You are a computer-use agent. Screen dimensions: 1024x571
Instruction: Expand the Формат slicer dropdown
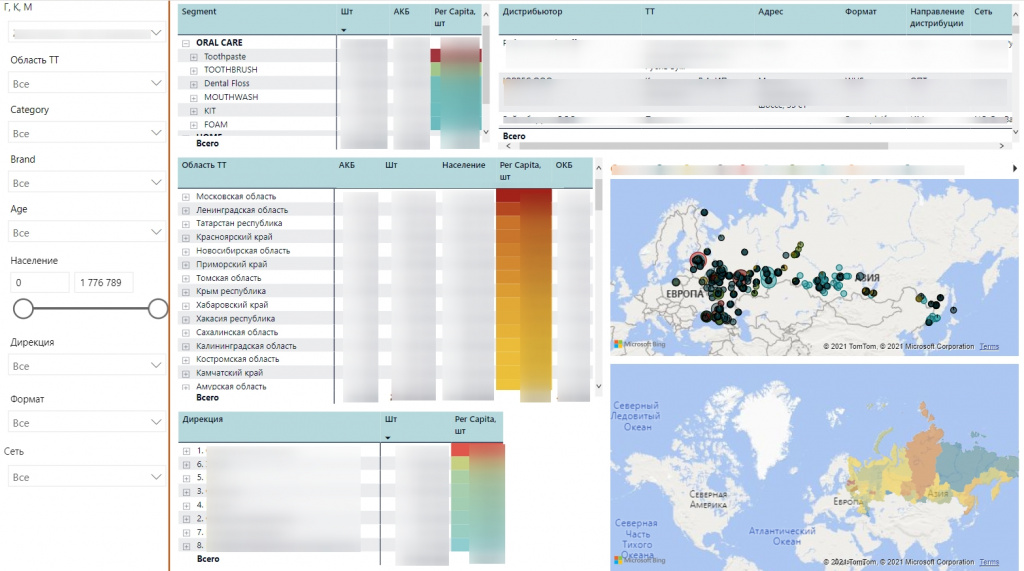coord(86,423)
